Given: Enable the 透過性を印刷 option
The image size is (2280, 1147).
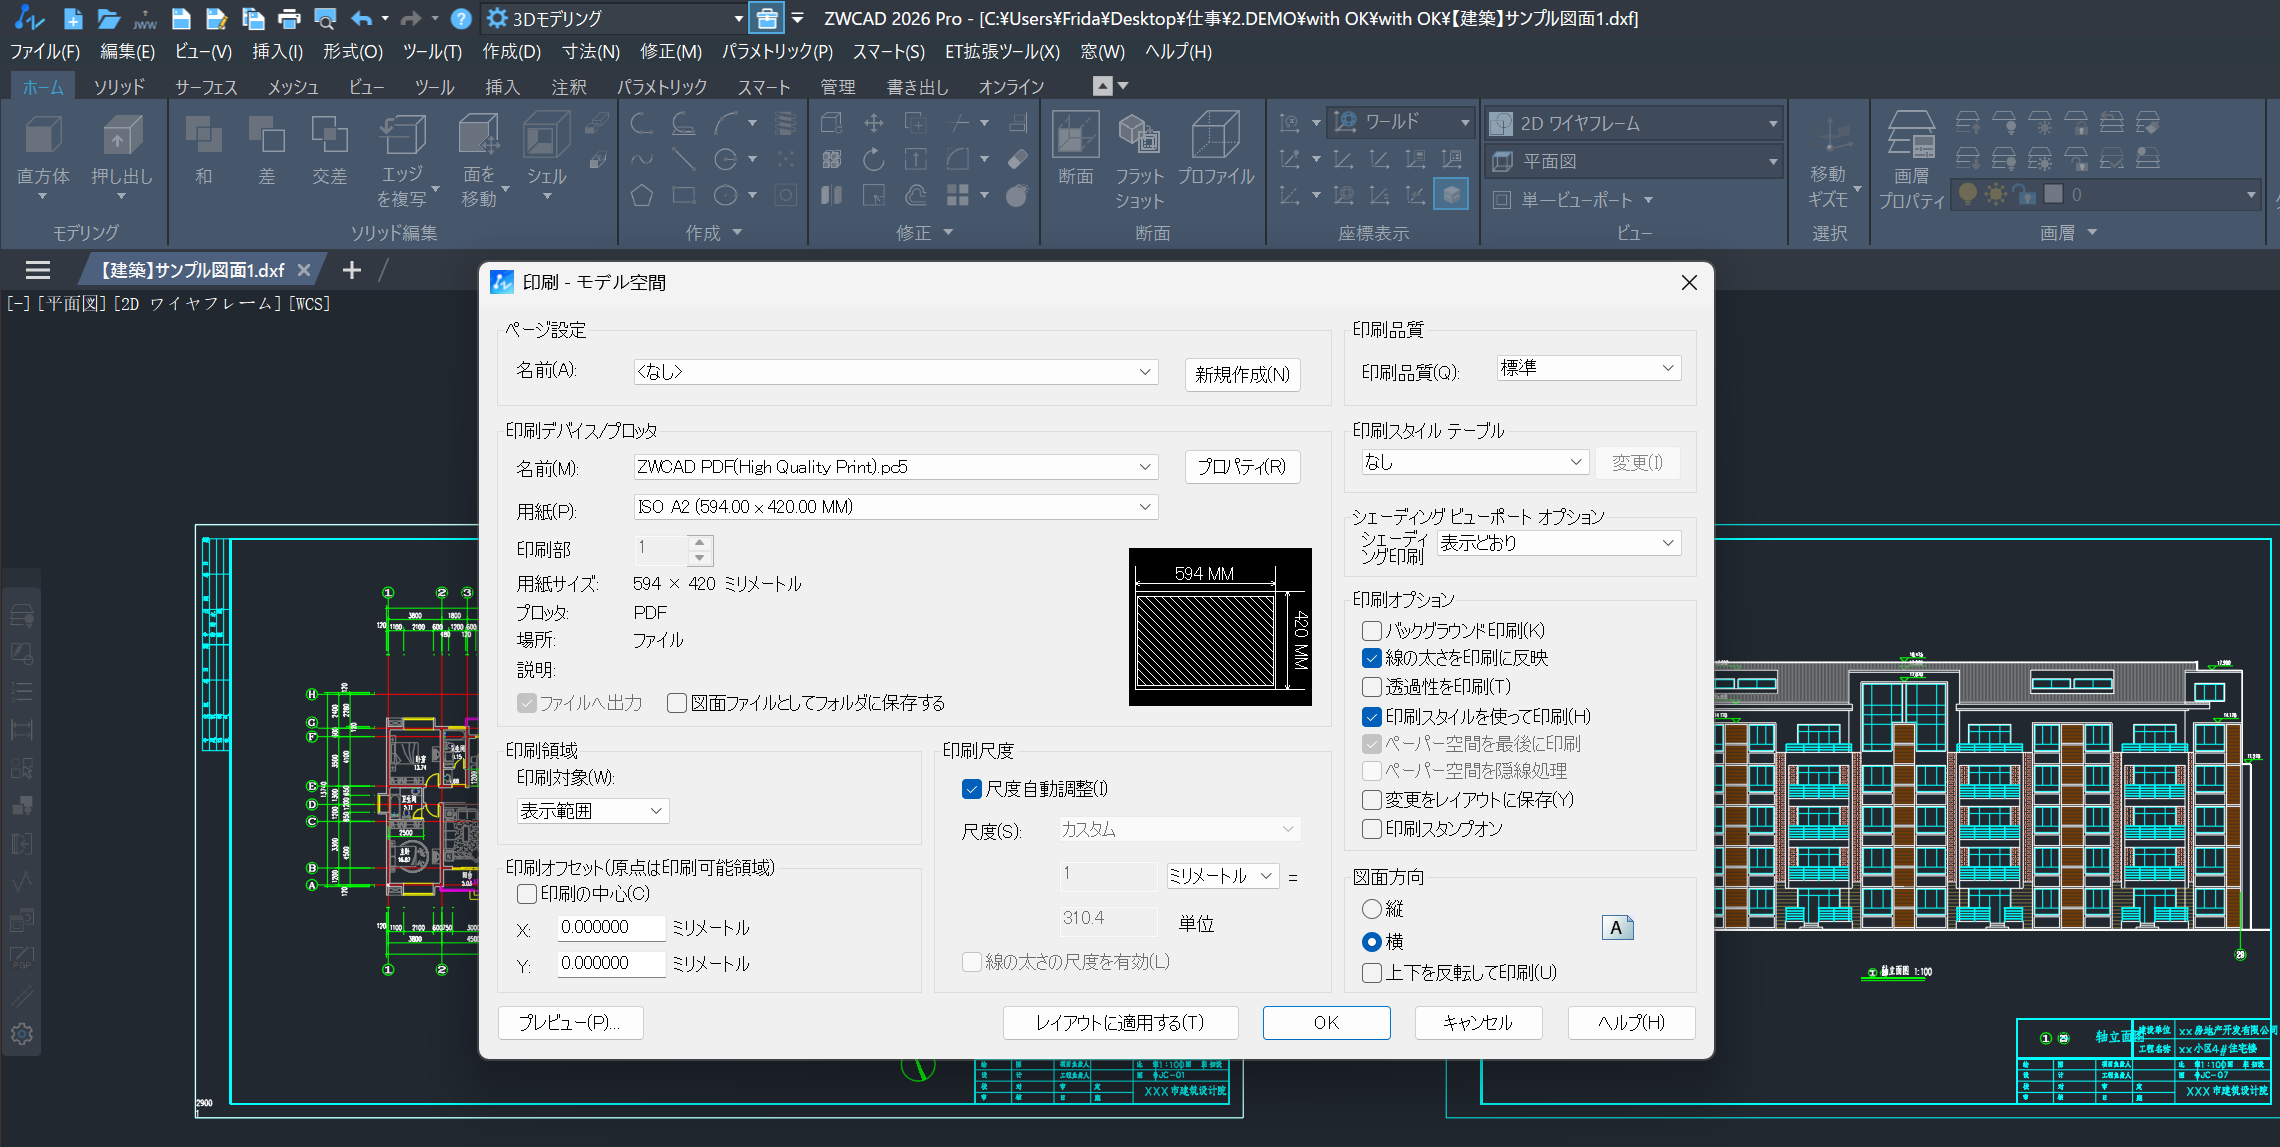Looking at the screenshot, I should point(1371,687).
